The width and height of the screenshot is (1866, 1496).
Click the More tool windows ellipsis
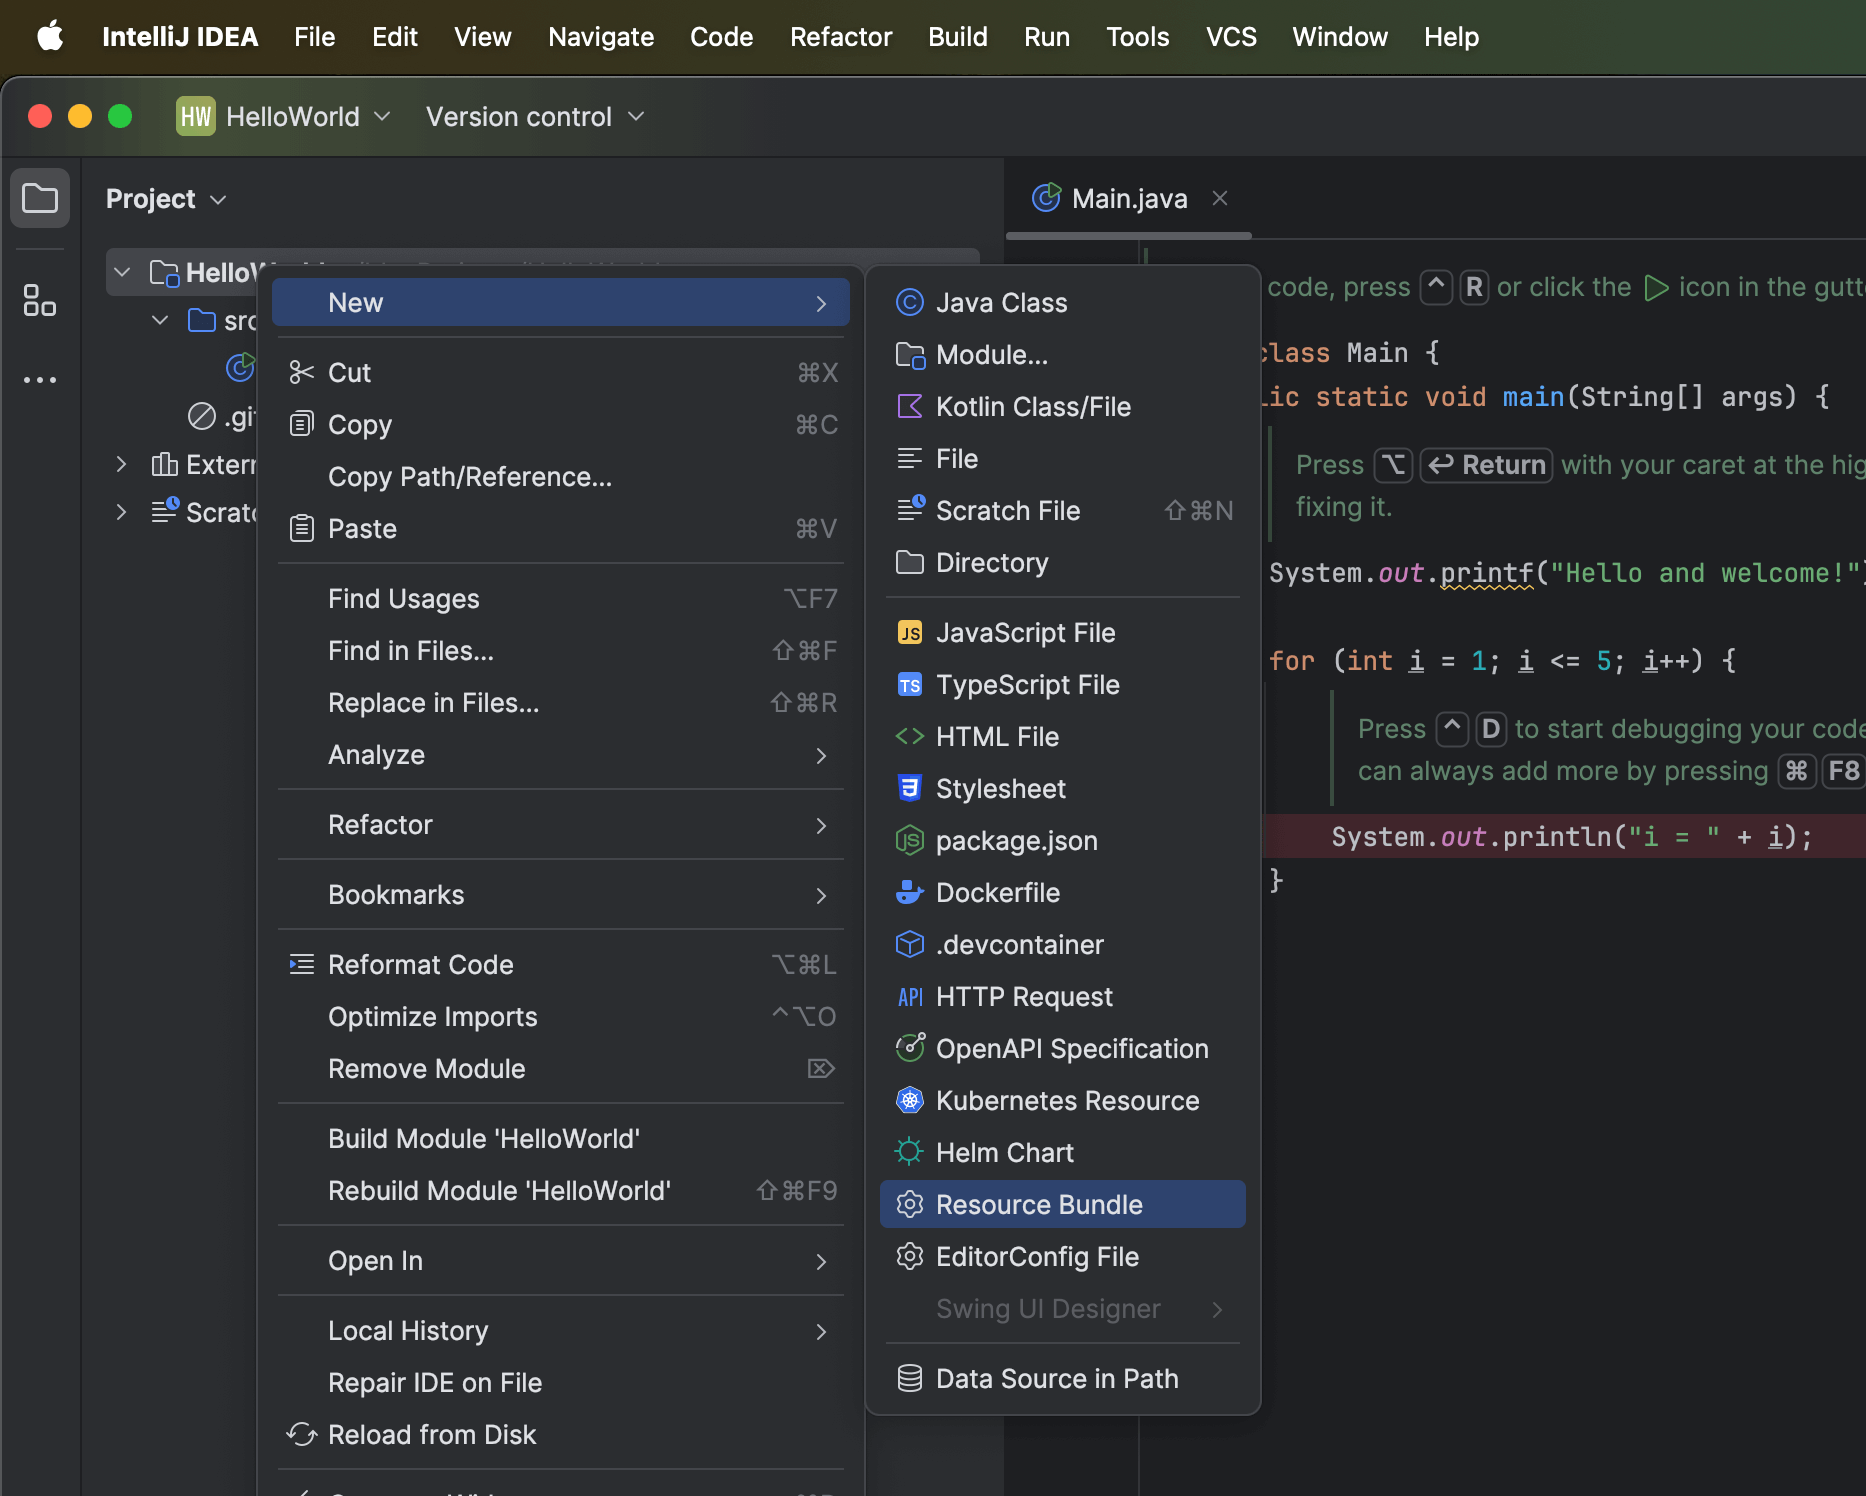[40, 380]
